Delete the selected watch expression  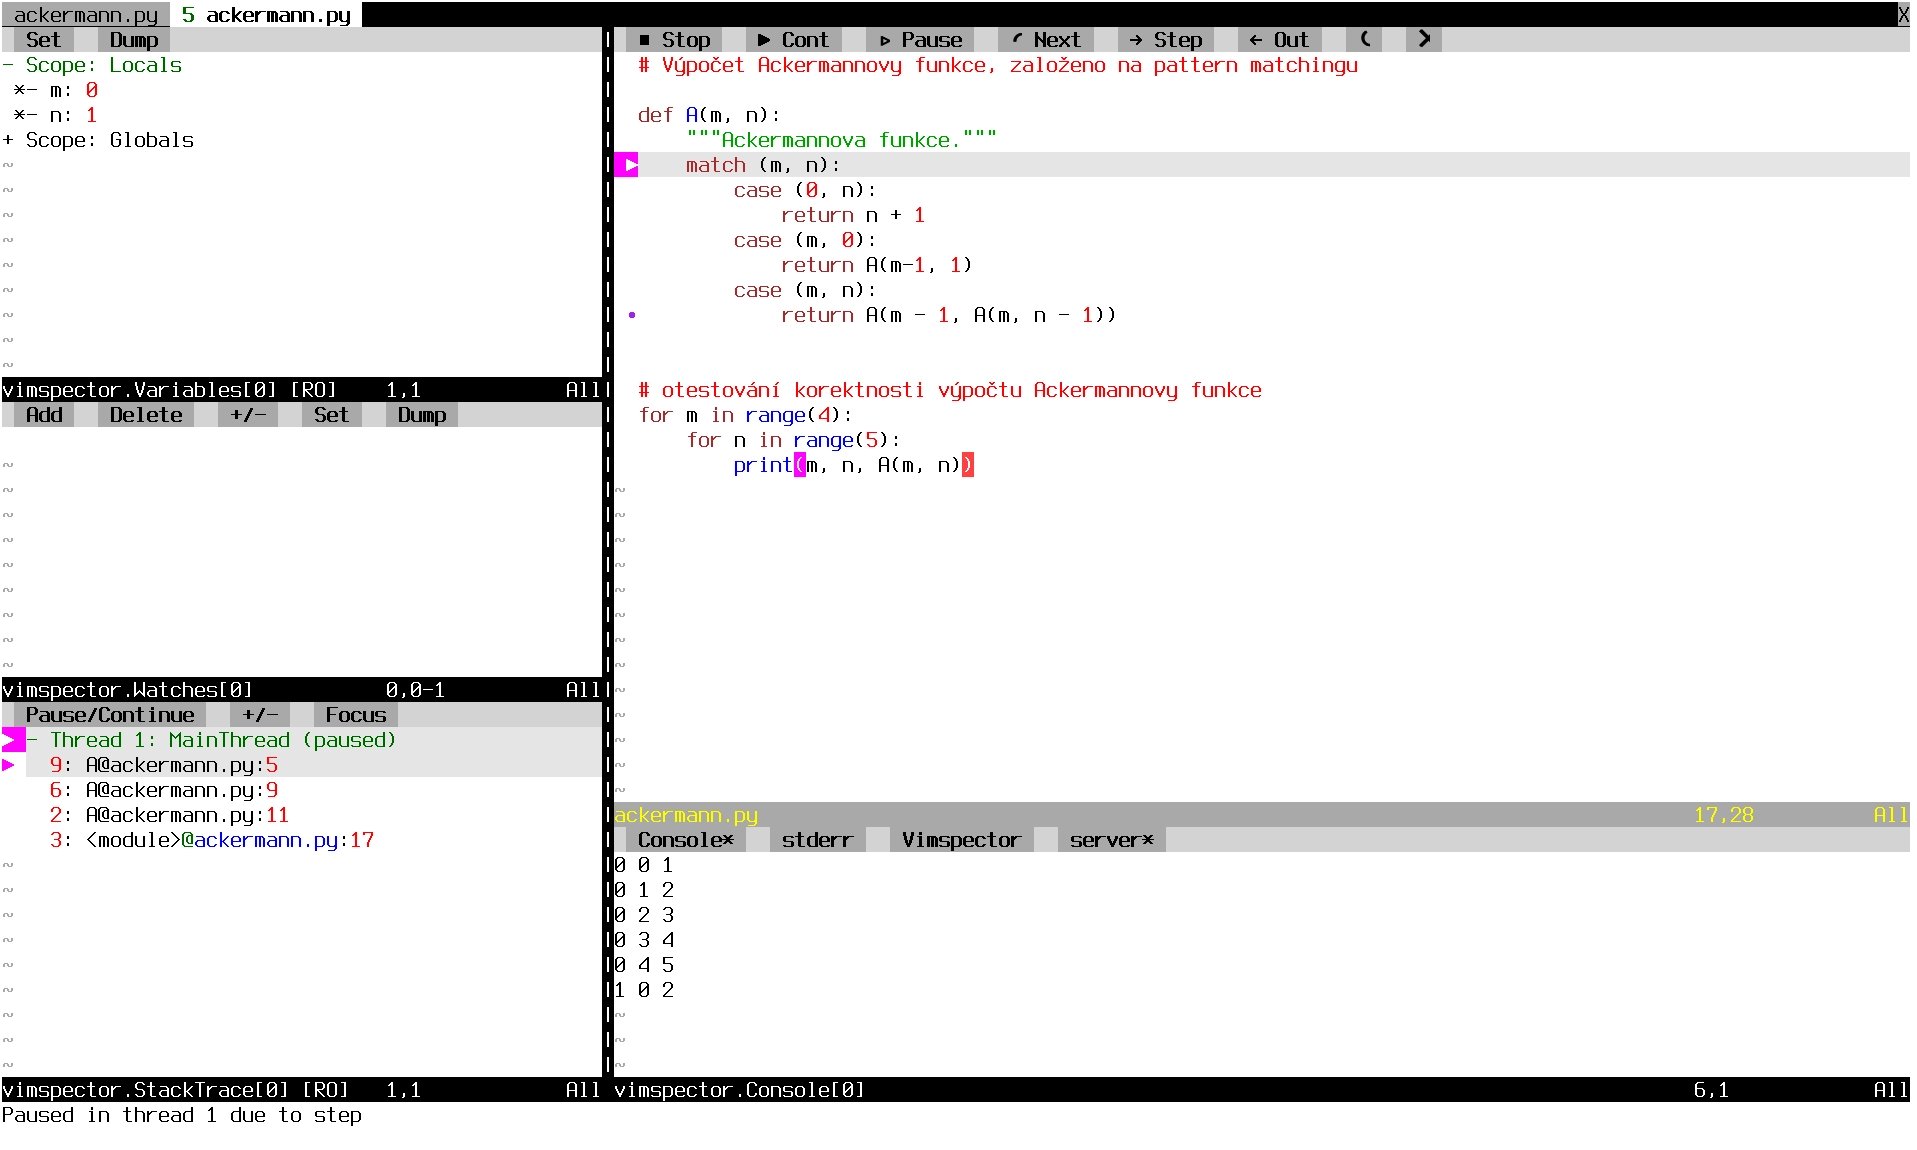(146, 415)
